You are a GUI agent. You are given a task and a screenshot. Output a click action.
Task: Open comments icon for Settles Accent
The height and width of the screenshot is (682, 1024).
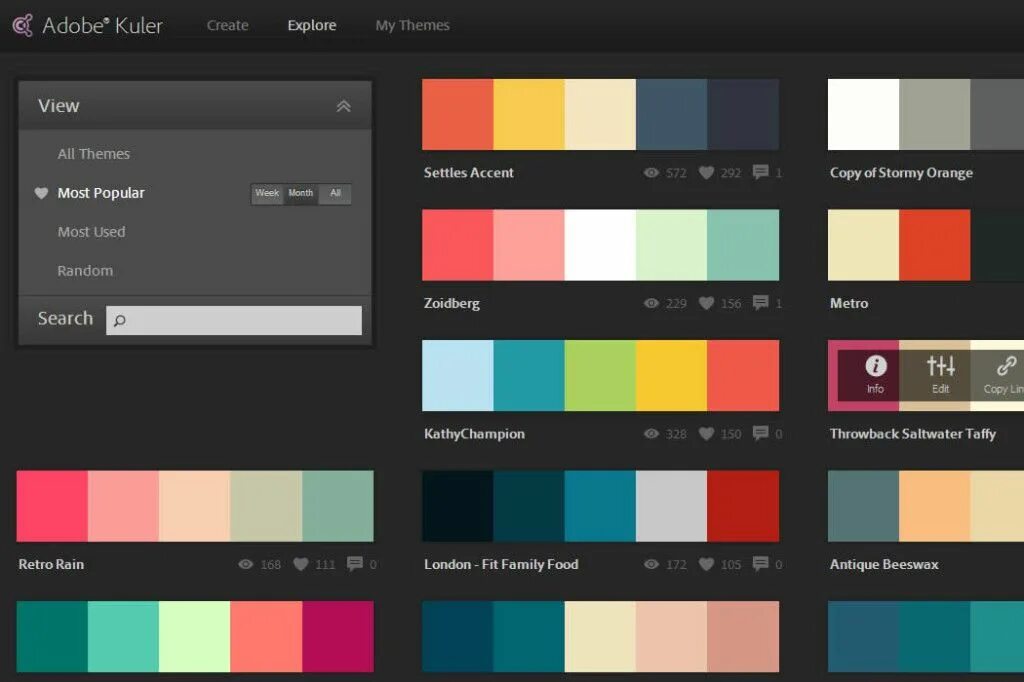point(760,172)
